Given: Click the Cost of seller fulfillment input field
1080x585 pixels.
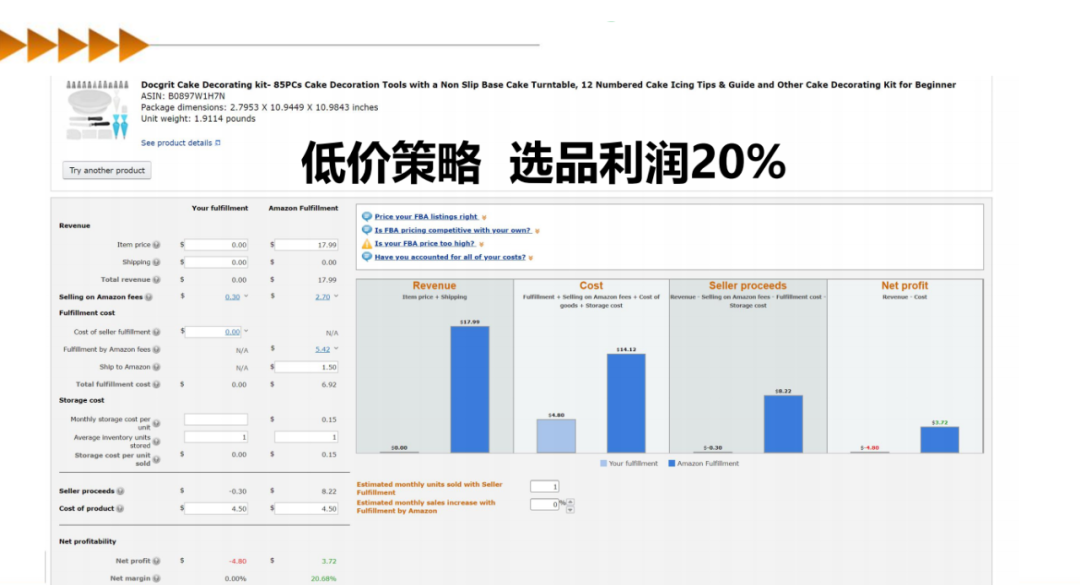Looking at the screenshot, I should 213,332.
